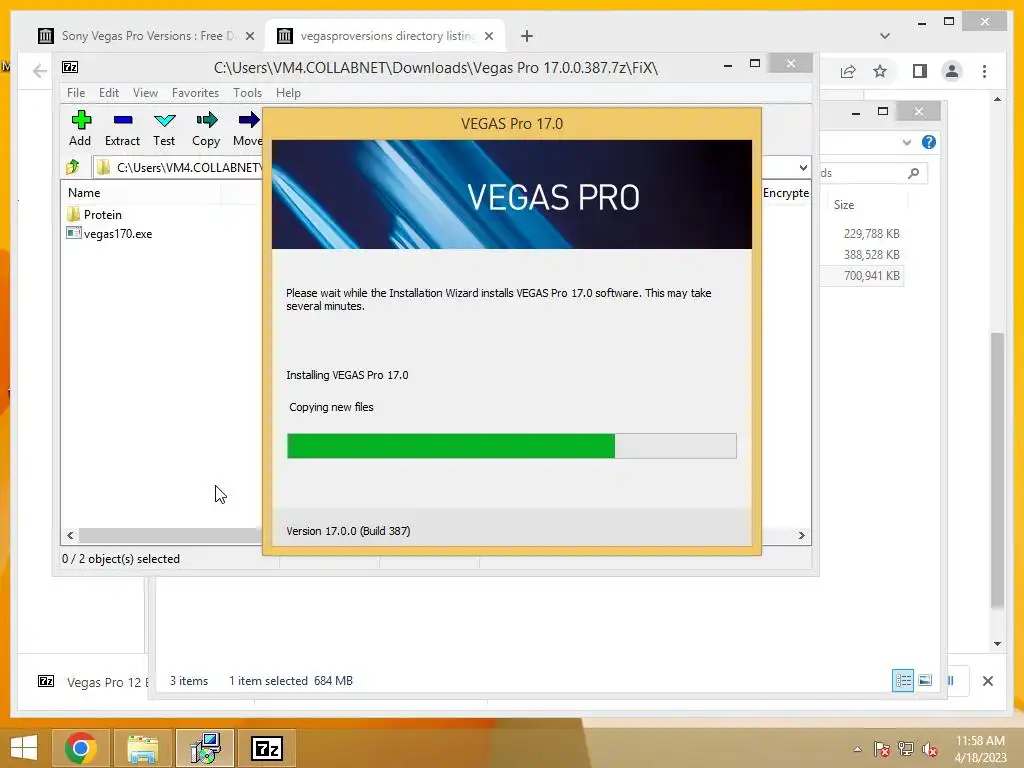The height and width of the screenshot is (768, 1024).
Task: Click the muted volume tray icon
Action: pos(930,749)
